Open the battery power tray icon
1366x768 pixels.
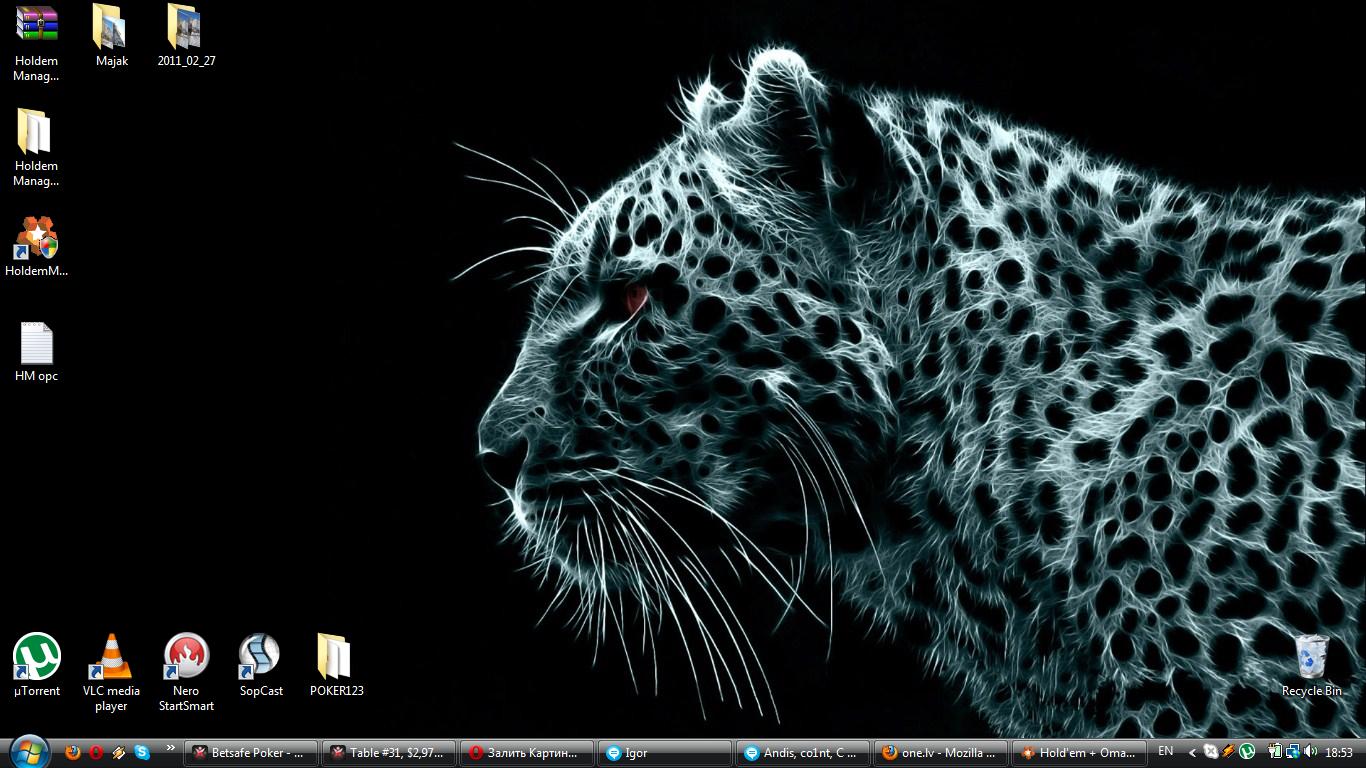coord(1275,751)
